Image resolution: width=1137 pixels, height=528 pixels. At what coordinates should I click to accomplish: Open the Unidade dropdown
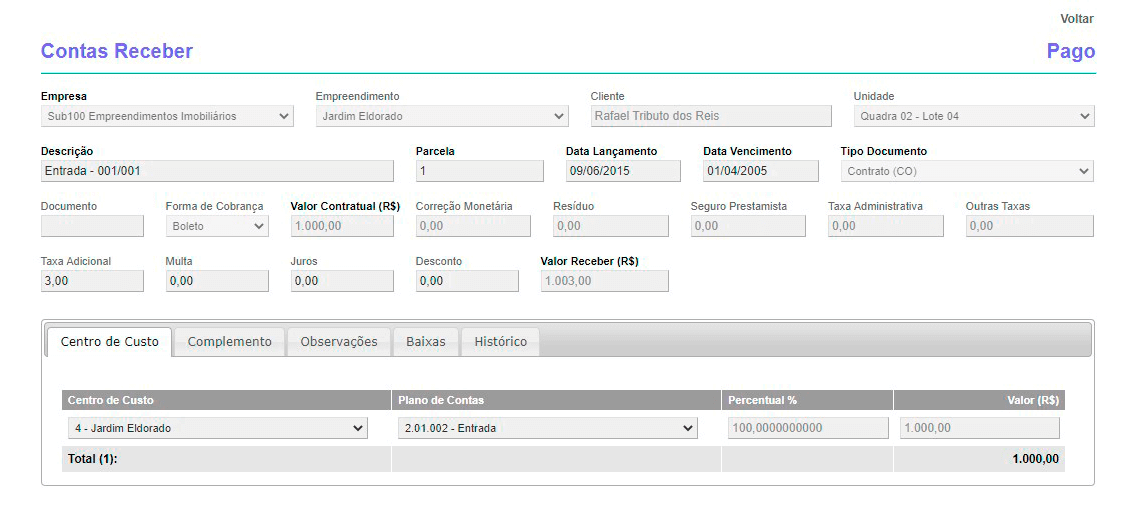pos(973,116)
